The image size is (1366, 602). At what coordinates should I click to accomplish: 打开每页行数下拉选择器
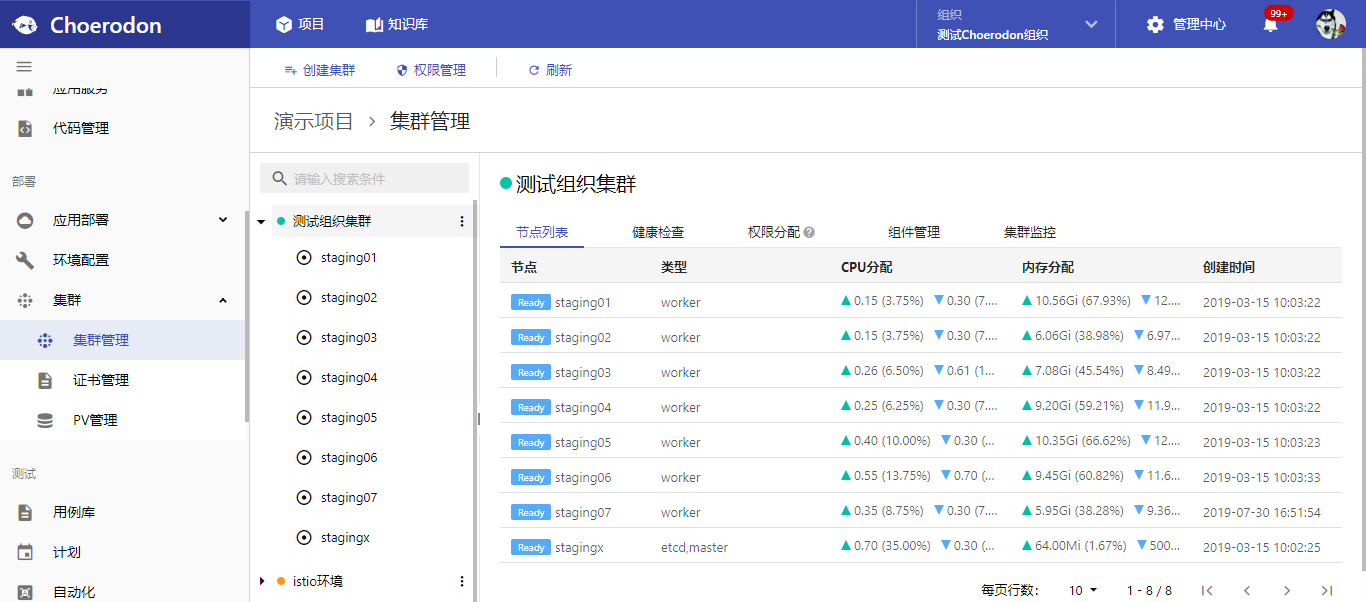pos(1082,591)
